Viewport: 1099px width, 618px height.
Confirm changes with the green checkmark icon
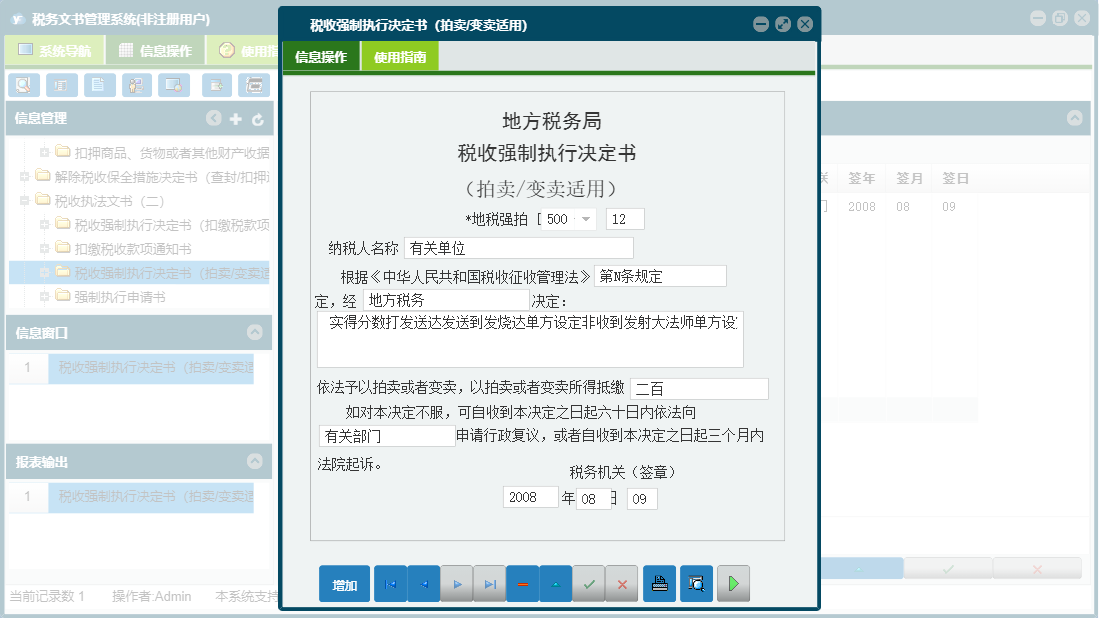click(x=589, y=583)
